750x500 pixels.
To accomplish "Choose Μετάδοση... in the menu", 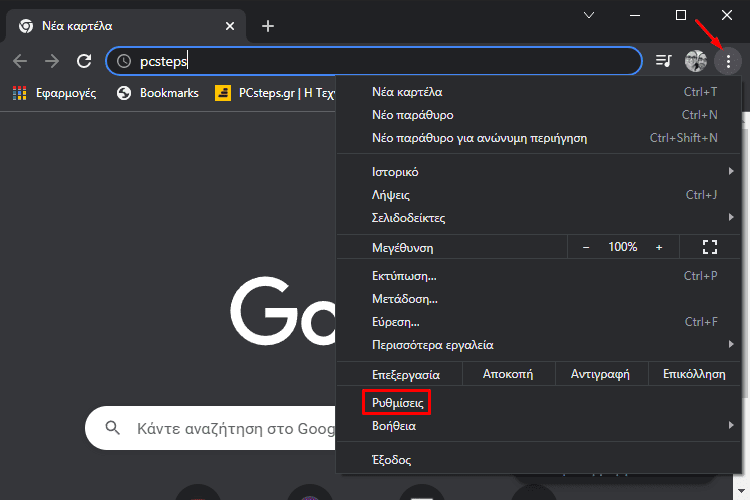I will (x=539, y=299).
